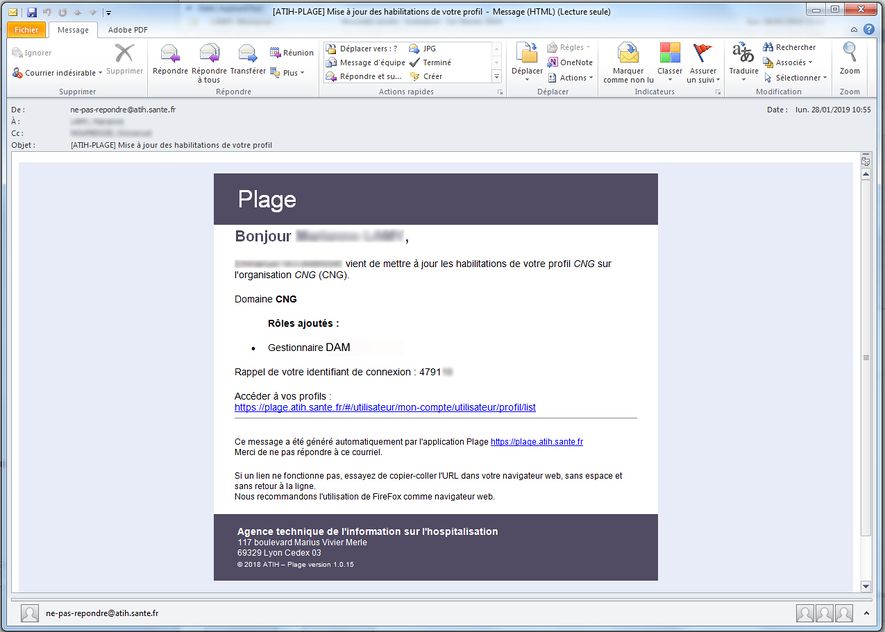Collapse the ribbon with the caret
Viewport: 885px width, 632px height.
pos(854,29)
